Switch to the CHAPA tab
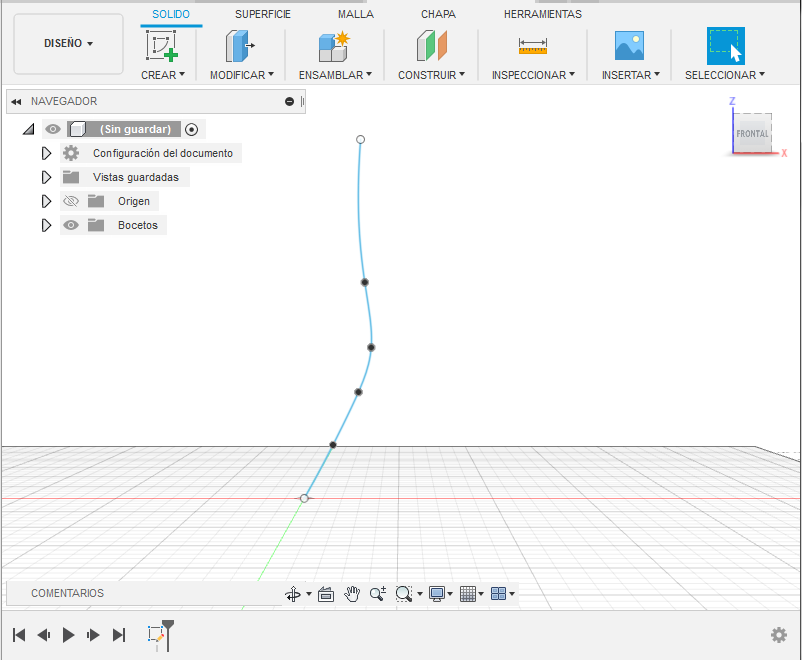This screenshot has width=802, height=660. (438, 14)
